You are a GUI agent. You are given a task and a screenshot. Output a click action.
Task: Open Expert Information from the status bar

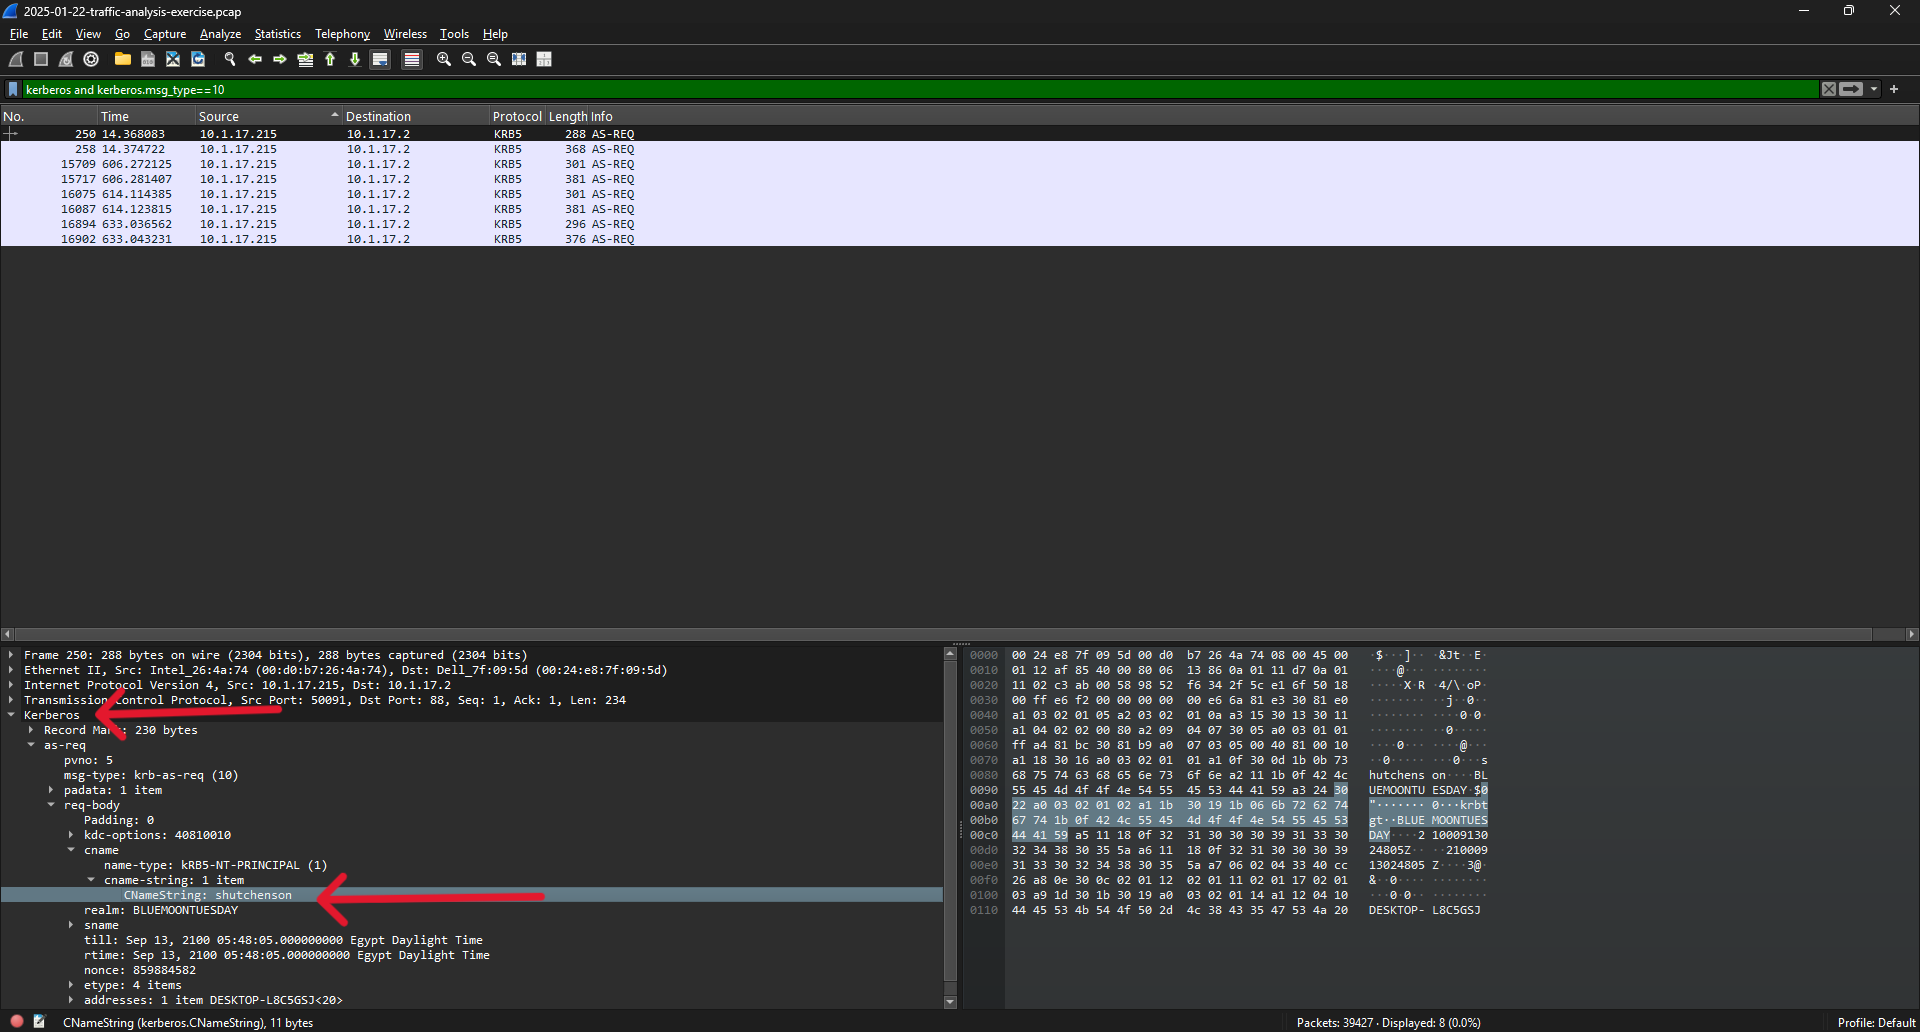click(16, 1022)
